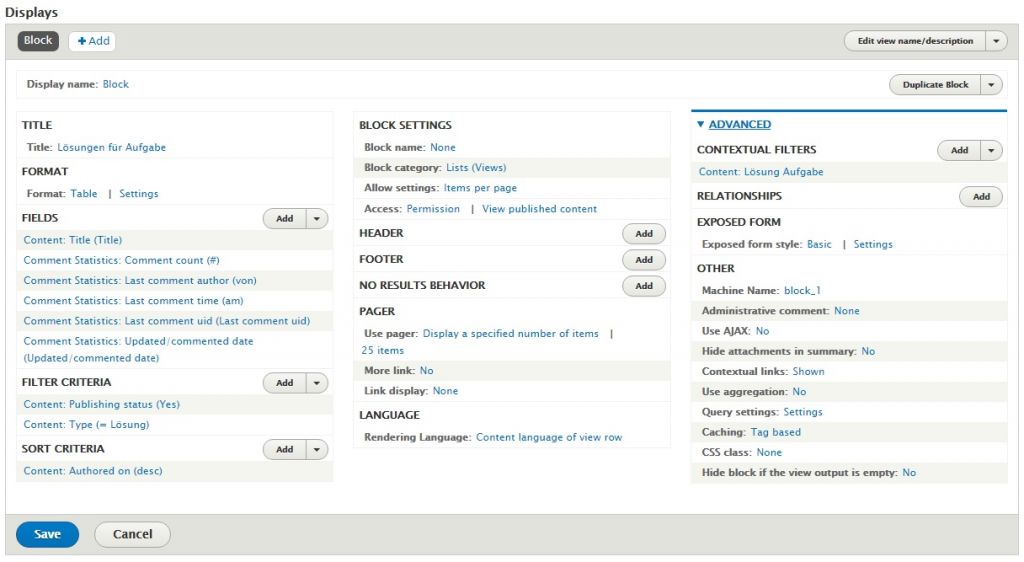Add a relationship
The image size is (1024, 562).
[x=980, y=197]
